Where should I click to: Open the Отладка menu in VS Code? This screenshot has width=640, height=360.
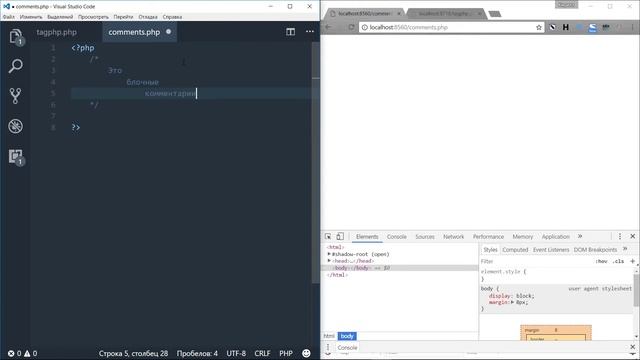click(148, 17)
